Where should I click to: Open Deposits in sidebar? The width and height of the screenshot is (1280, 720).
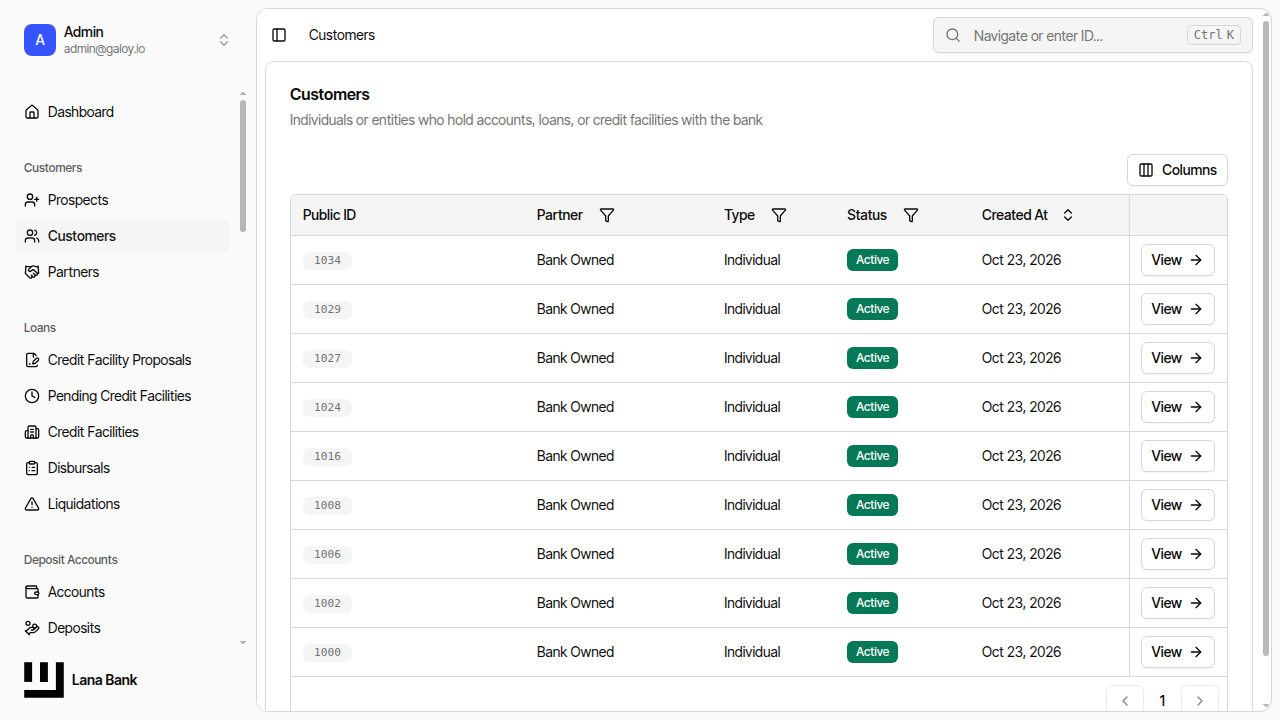(x=123, y=628)
